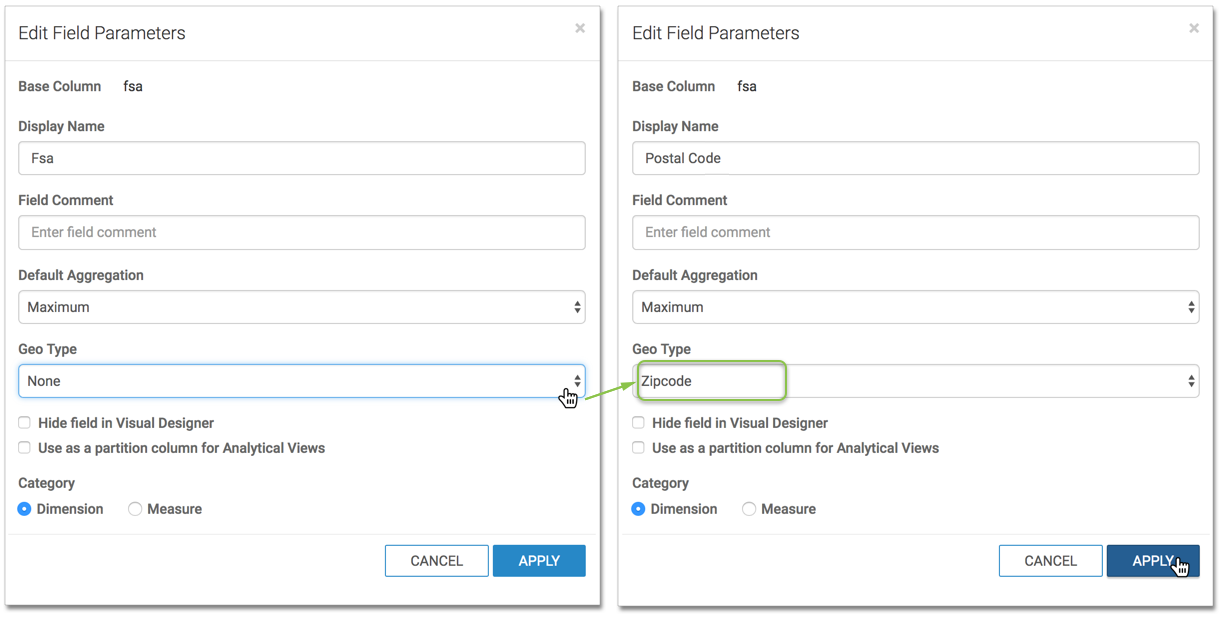
Task: Close the dialog with Postal Code display name
Action: [1193, 29]
